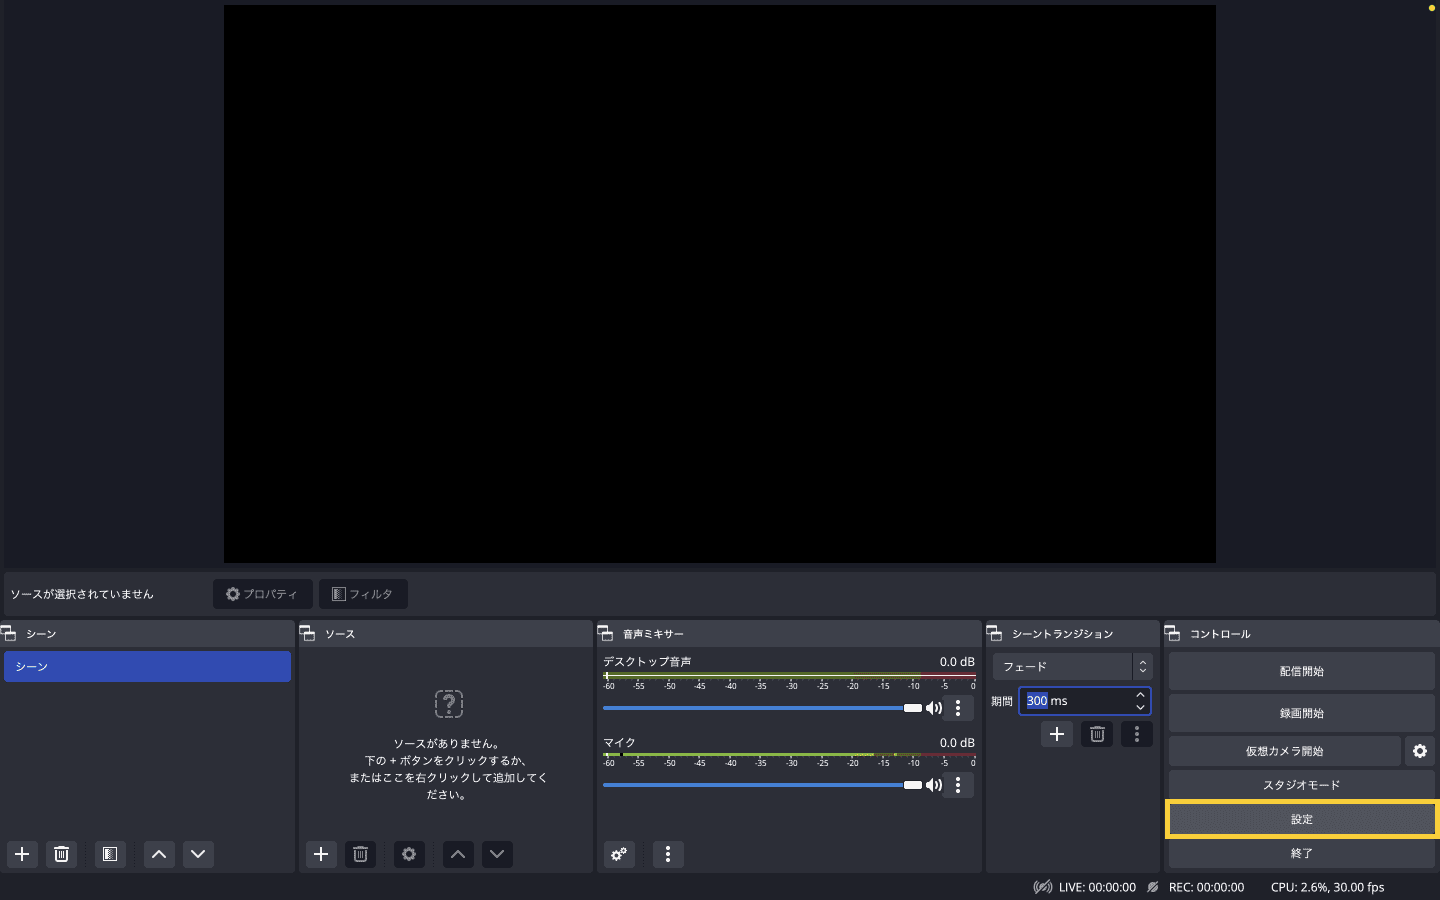Click the question mark no-sources icon
This screenshot has width=1440, height=900.
point(449,703)
